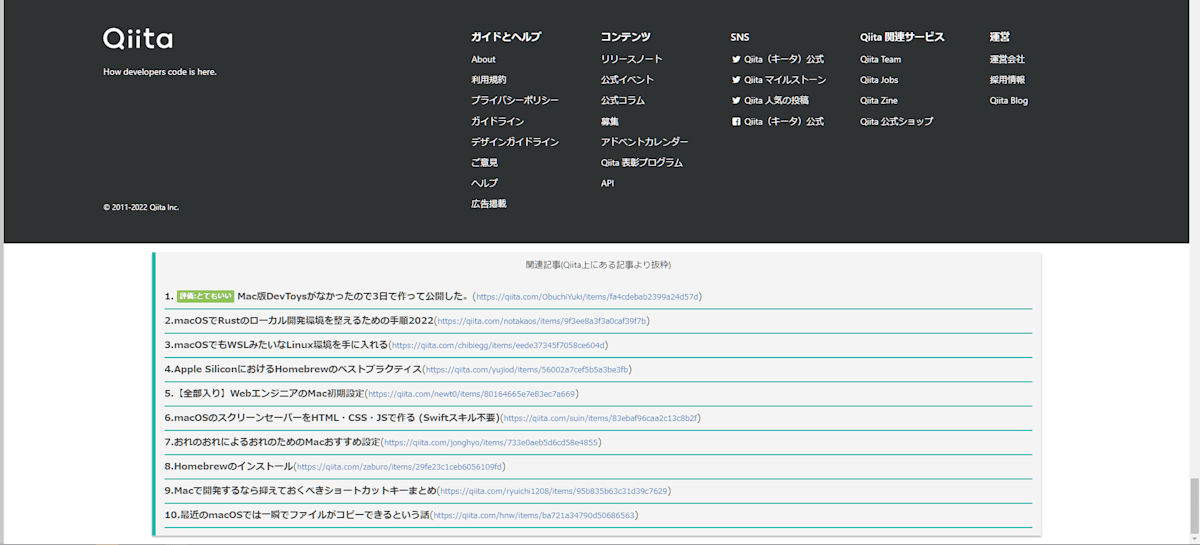
Task: Open the API link
Action: pyautogui.click(x=607, y=183)
